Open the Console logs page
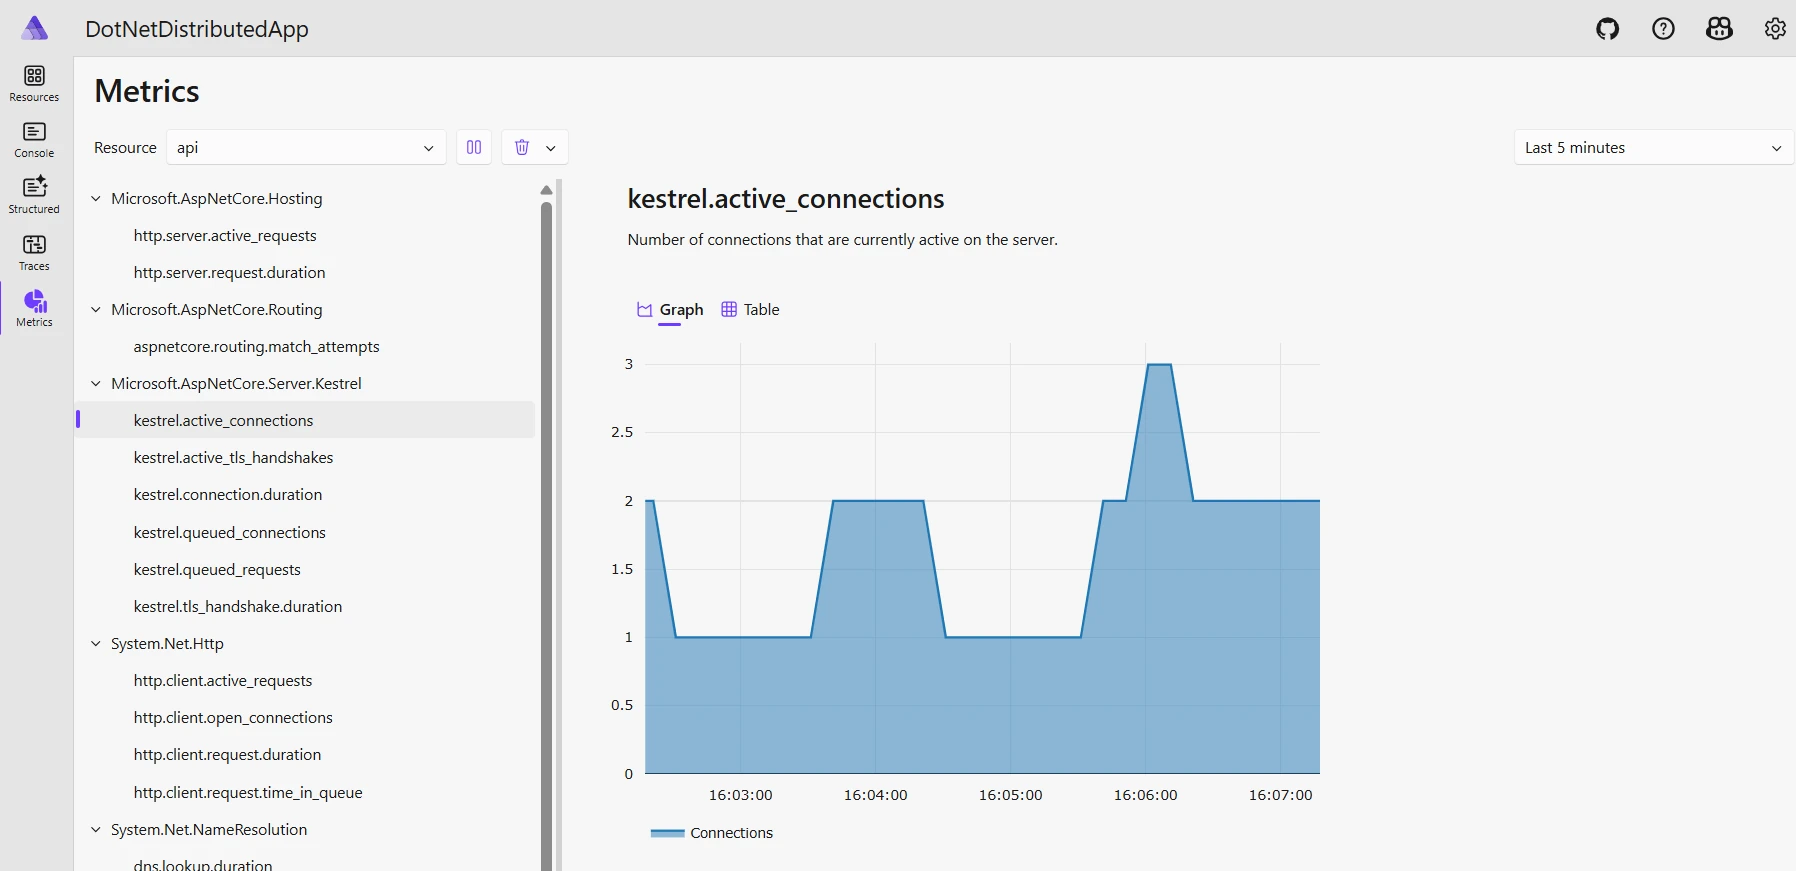The height and width of the screenshot is (871, 1796). pyautogui.click(x=34, y=140)
